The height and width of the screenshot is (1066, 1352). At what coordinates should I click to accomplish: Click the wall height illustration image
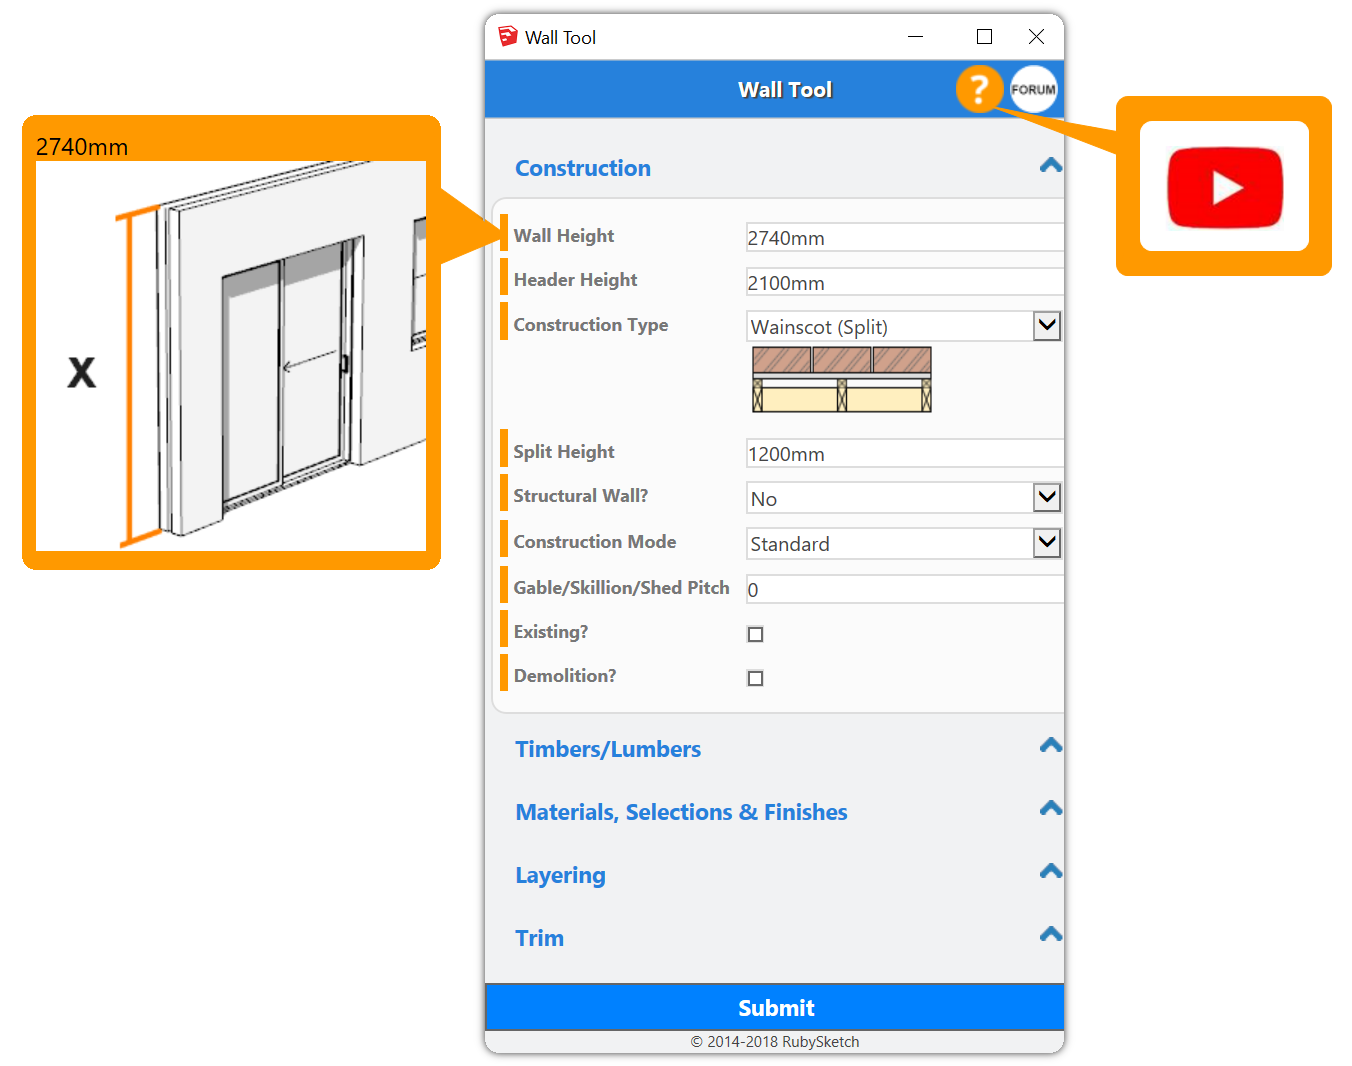pyautogui.click(x=231, y=356)
